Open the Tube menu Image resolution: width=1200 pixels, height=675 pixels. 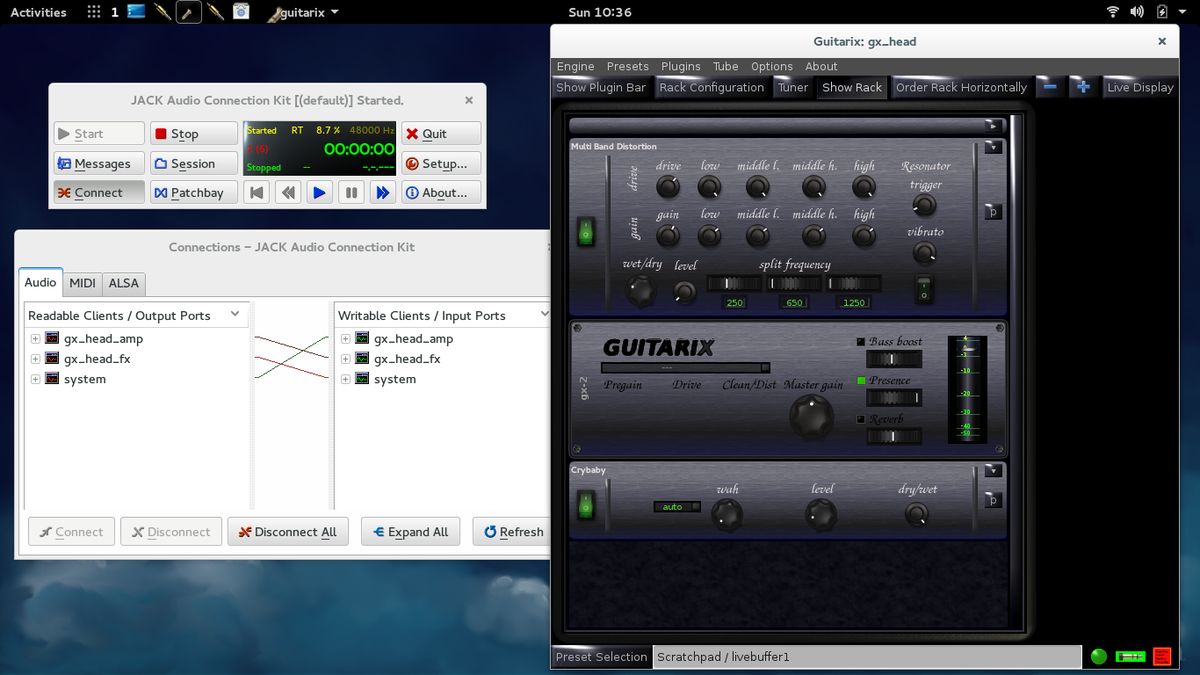tap(726, 66)
